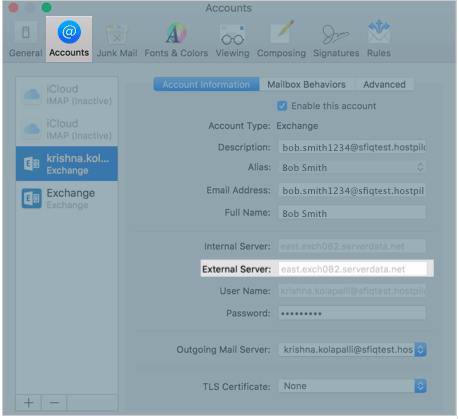Click the Email Address field
The image size is (459, 419).
point(352,190)
